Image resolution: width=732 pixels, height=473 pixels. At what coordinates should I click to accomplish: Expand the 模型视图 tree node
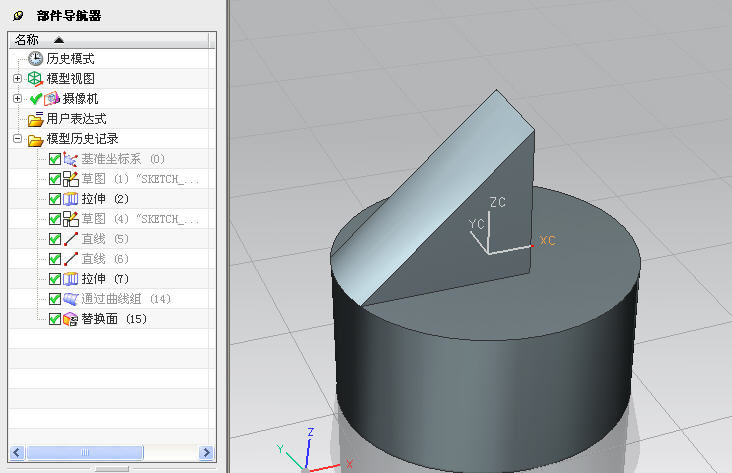(x=17, y=78)
